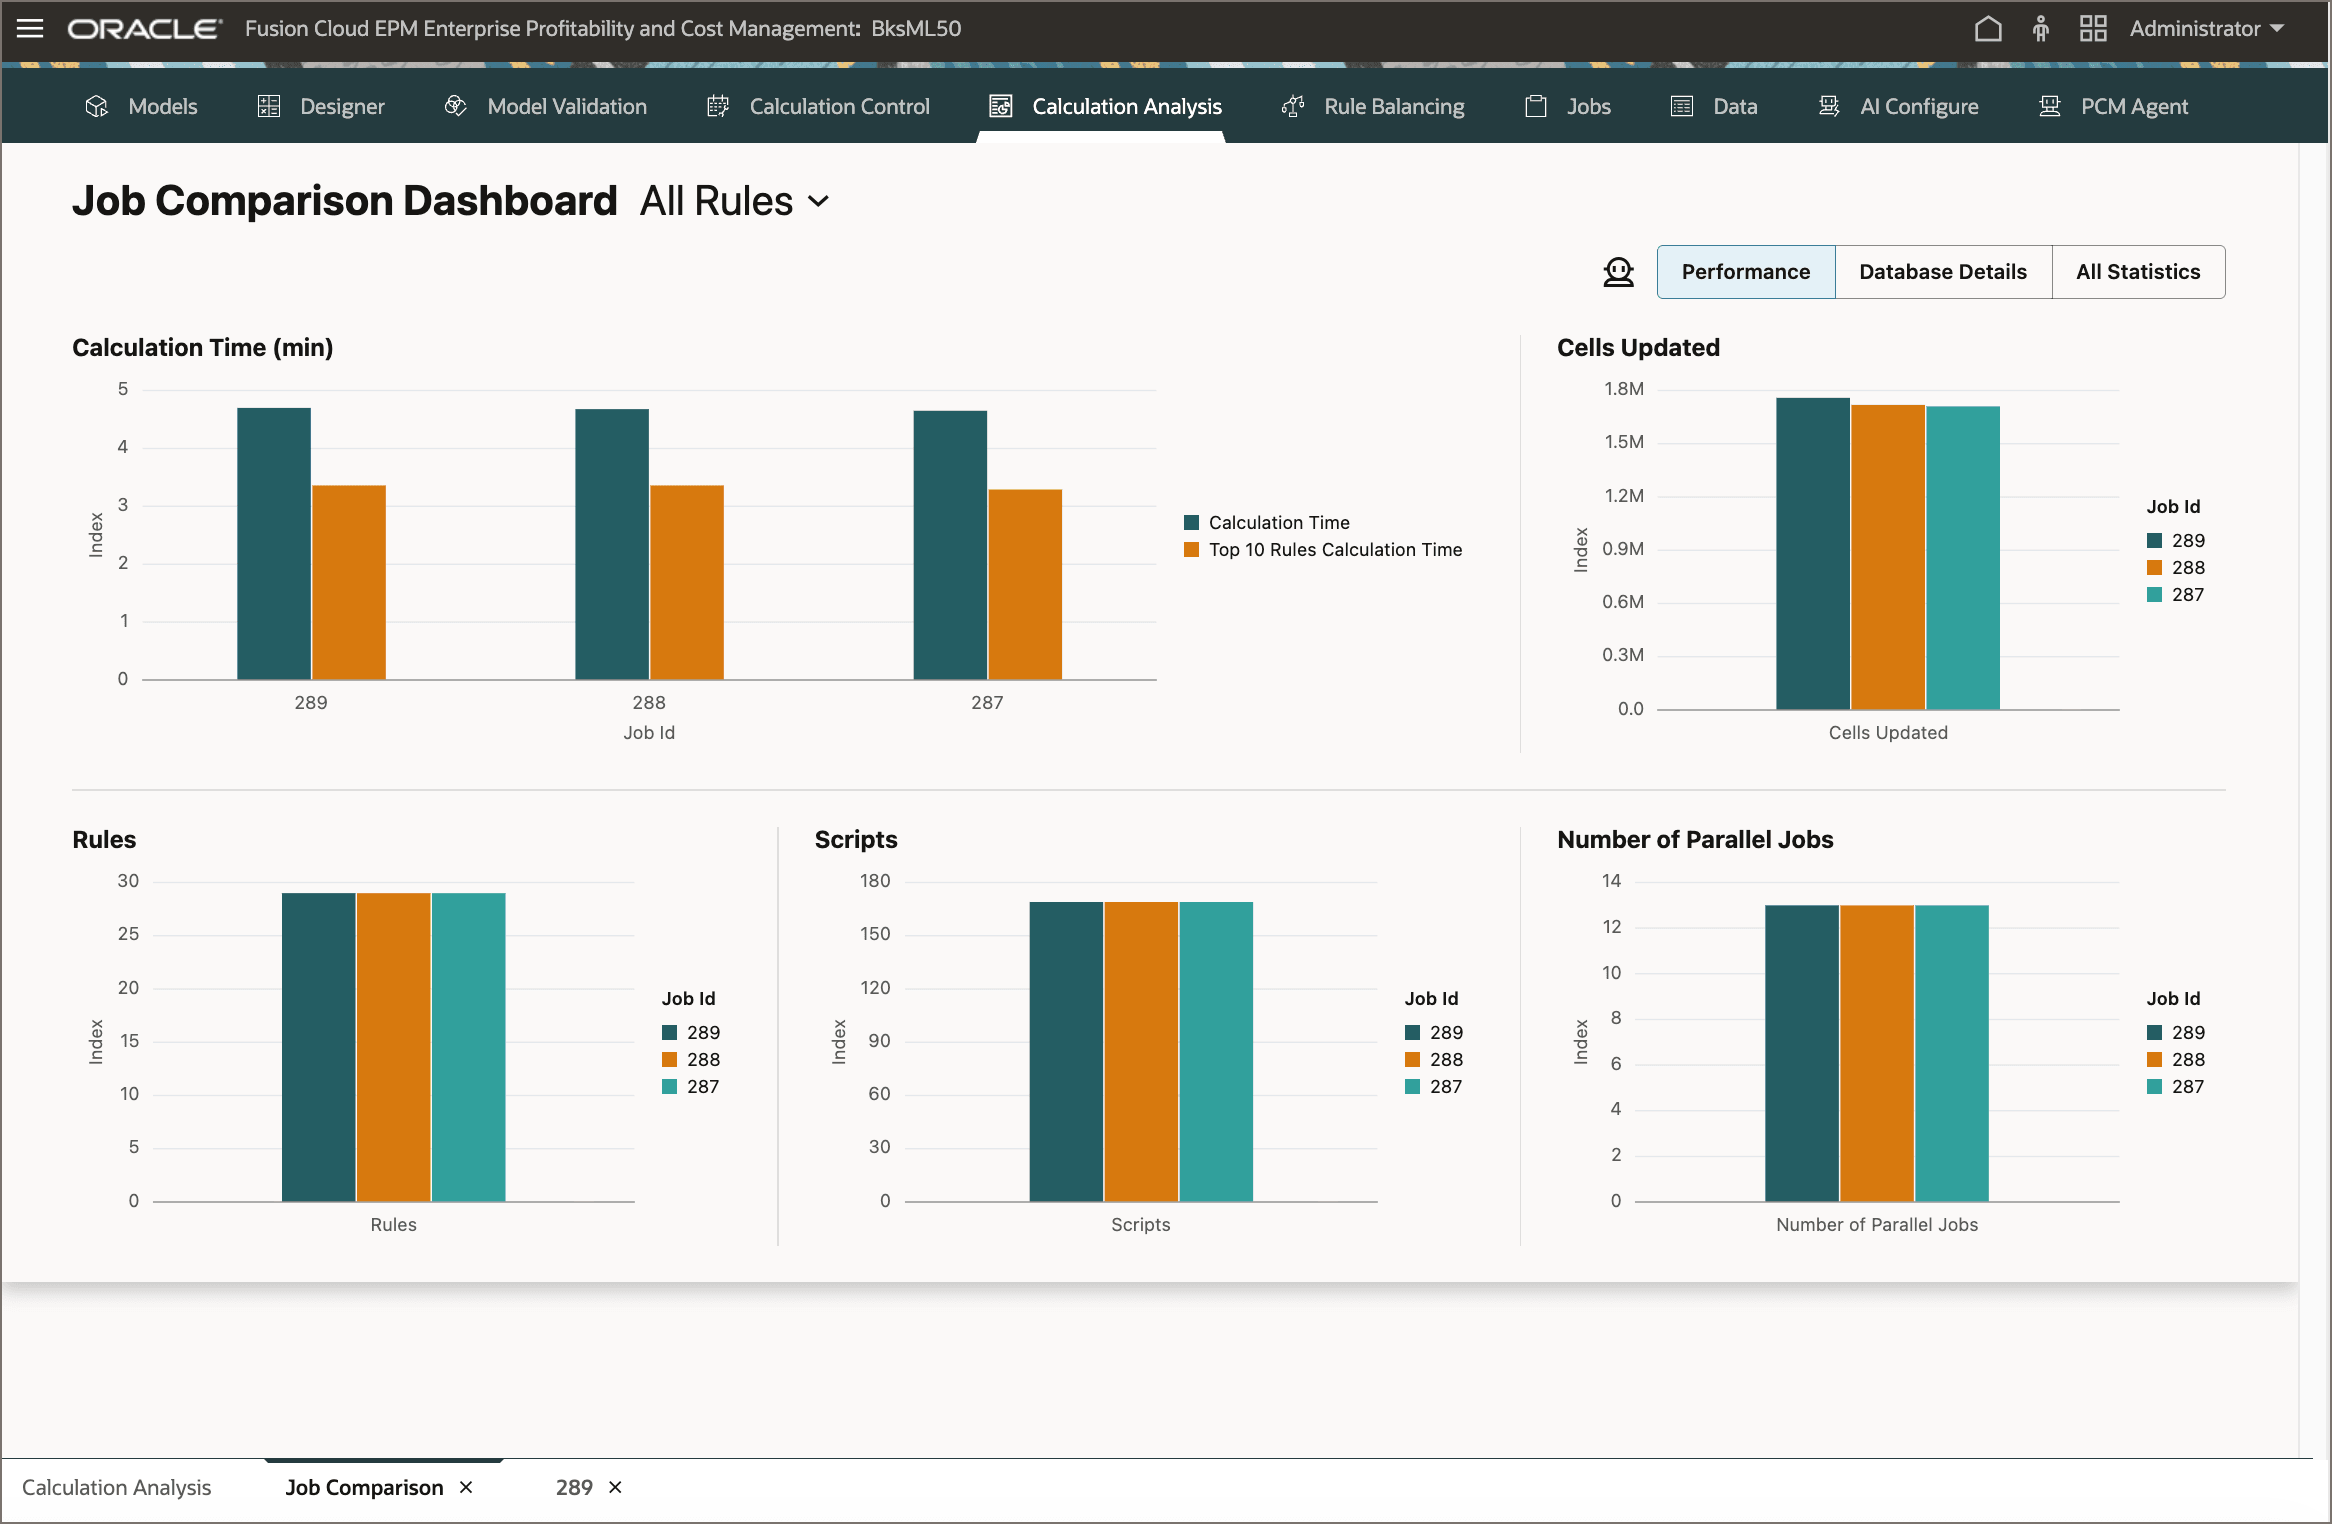Open the Models section icon
The height and width of the screenshot is (1524, 2332).
click(x=97, y=106)
